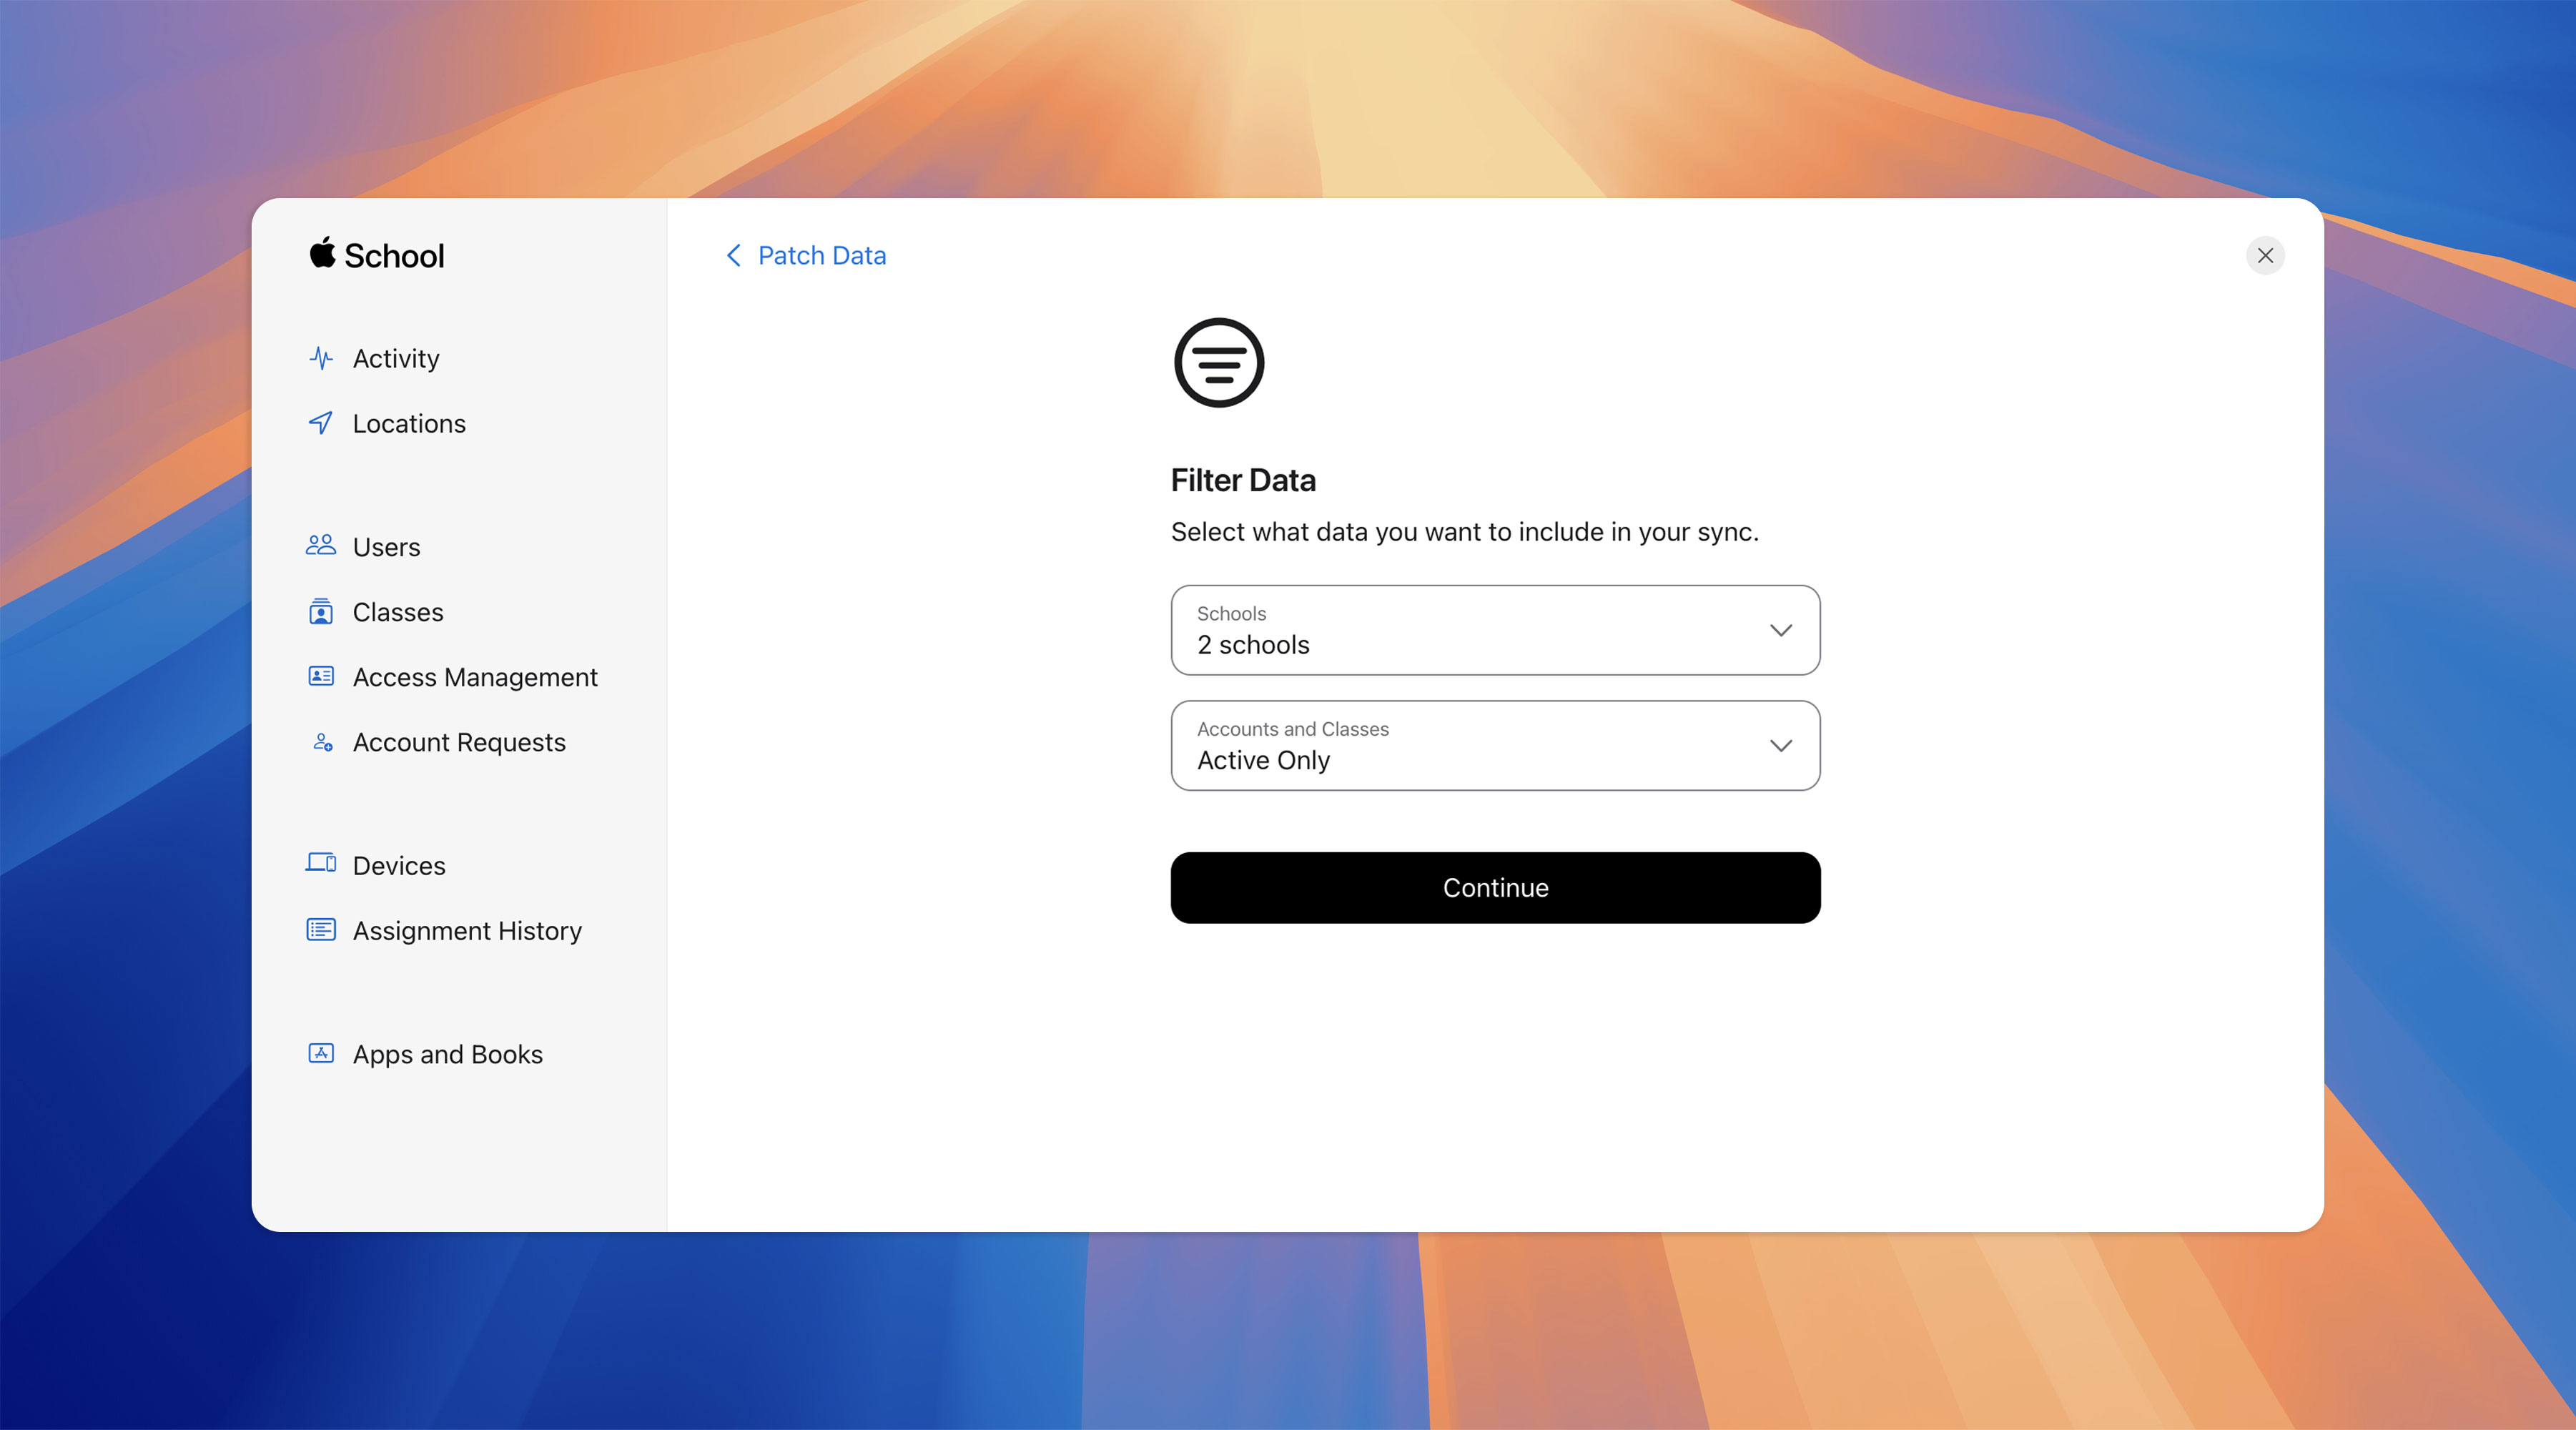Click the Apps and Books icon
The height and width of the screenshot is (1430, 2576).
tap(321, 1054)
